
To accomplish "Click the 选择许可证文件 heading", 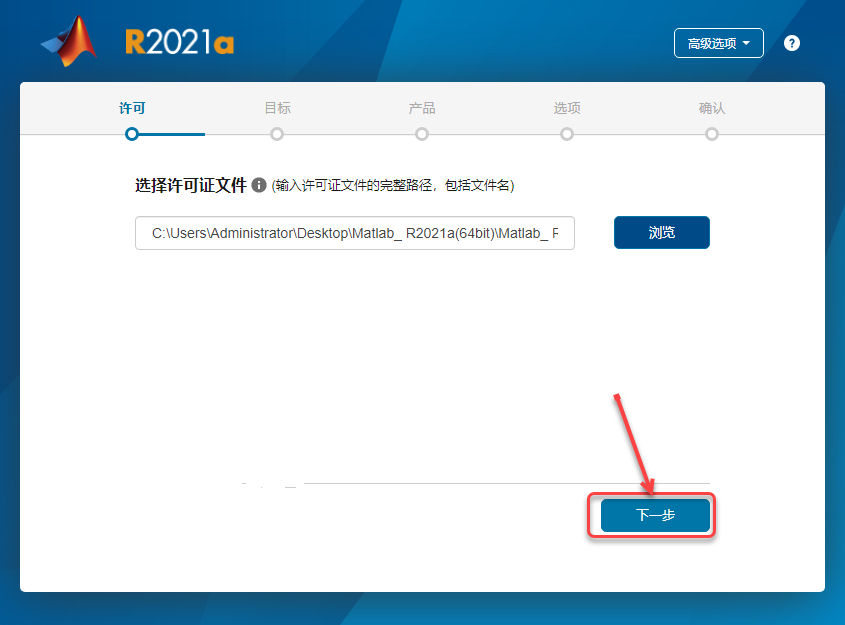I will (191, 185).
